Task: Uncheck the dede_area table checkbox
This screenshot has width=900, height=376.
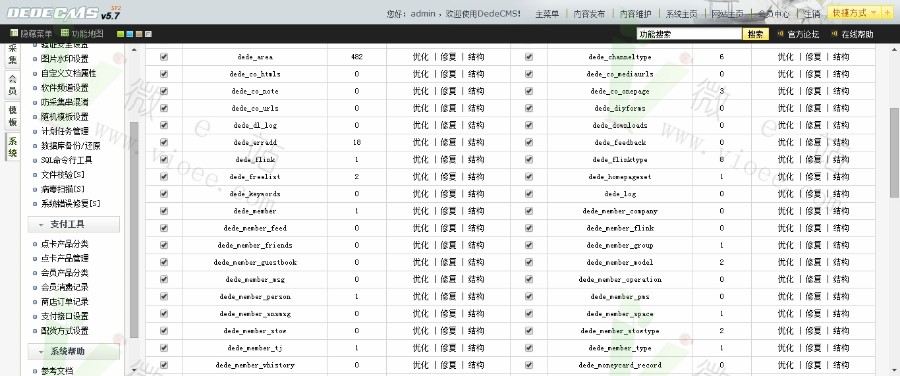Action: pos(164,57)
